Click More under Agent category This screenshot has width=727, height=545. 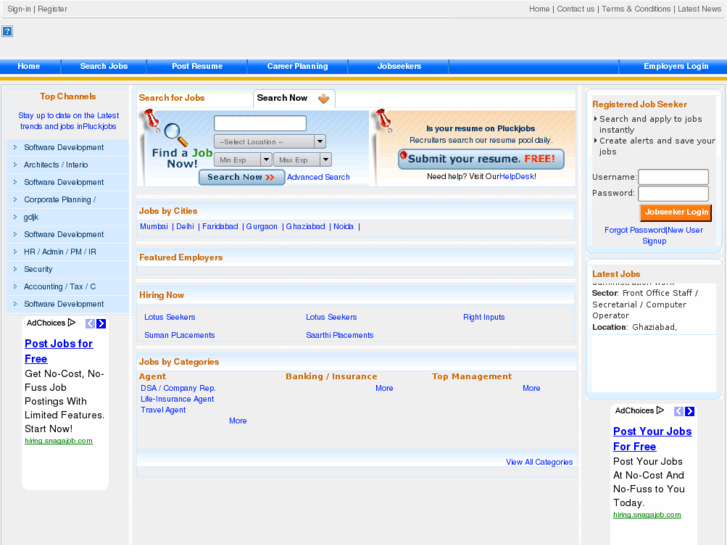click(238, 421)
